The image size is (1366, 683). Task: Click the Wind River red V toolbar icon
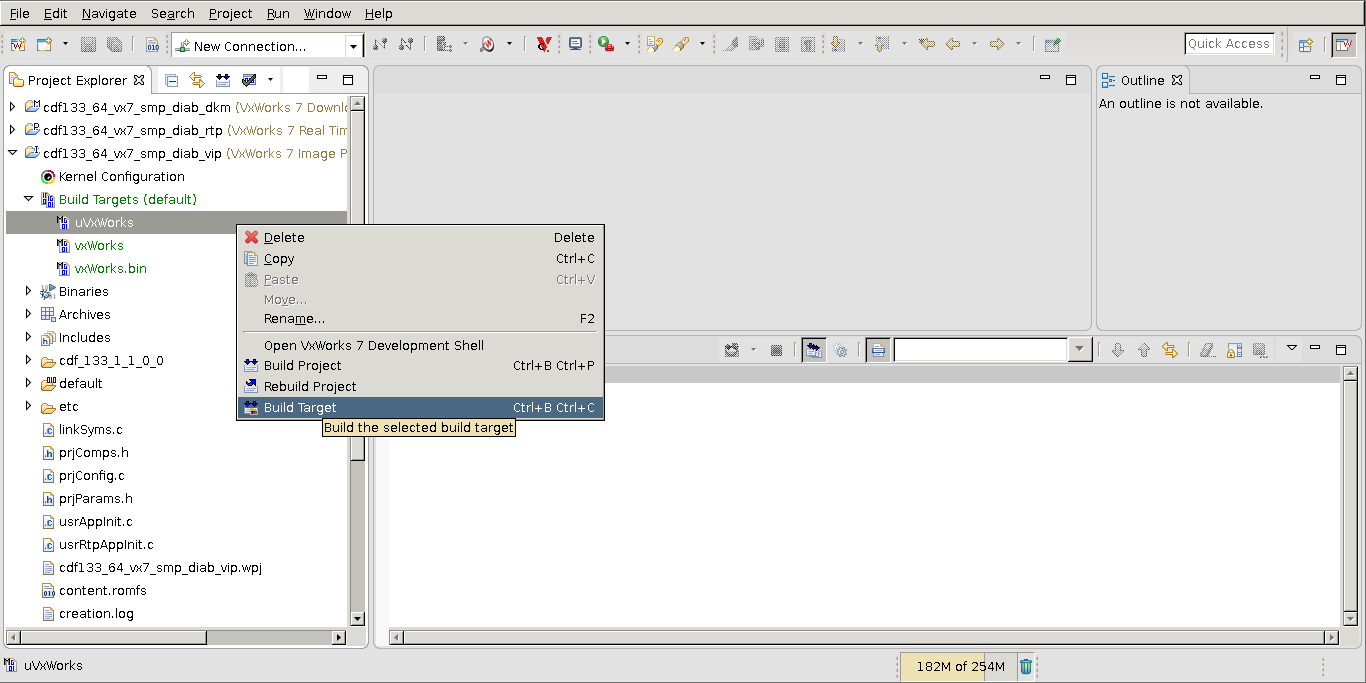tap(543, 45)
